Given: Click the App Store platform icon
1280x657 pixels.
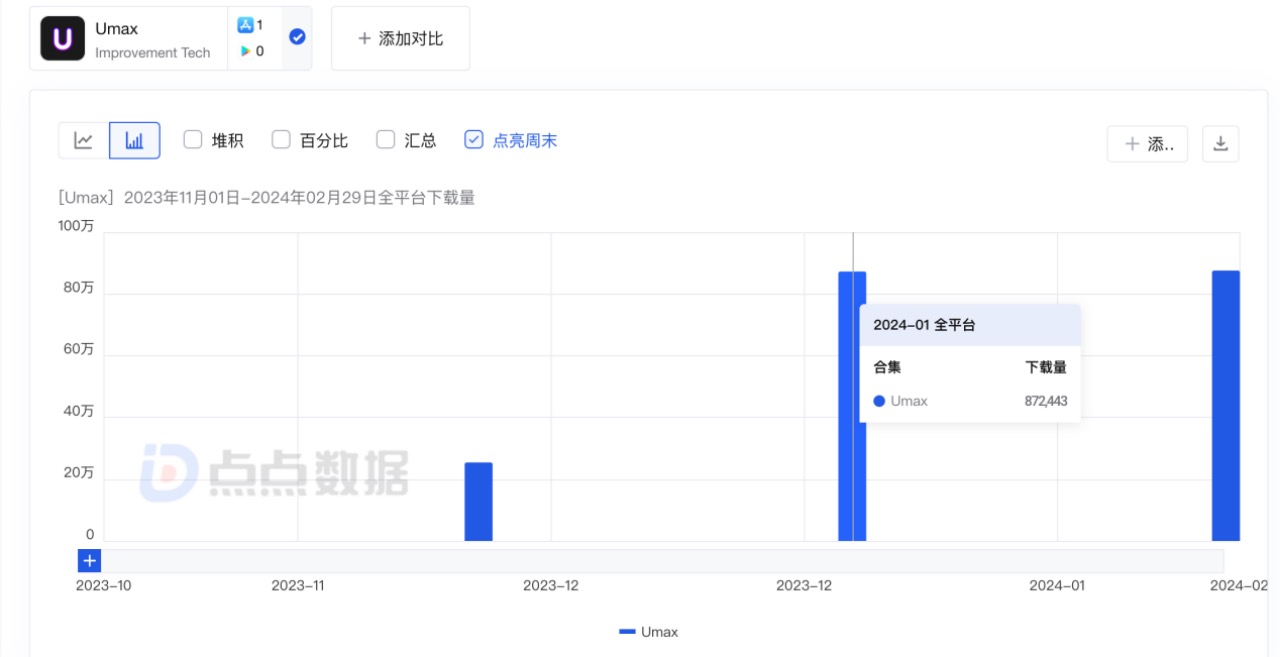Looking at the screenshot, I should click(x=245, y=25).
